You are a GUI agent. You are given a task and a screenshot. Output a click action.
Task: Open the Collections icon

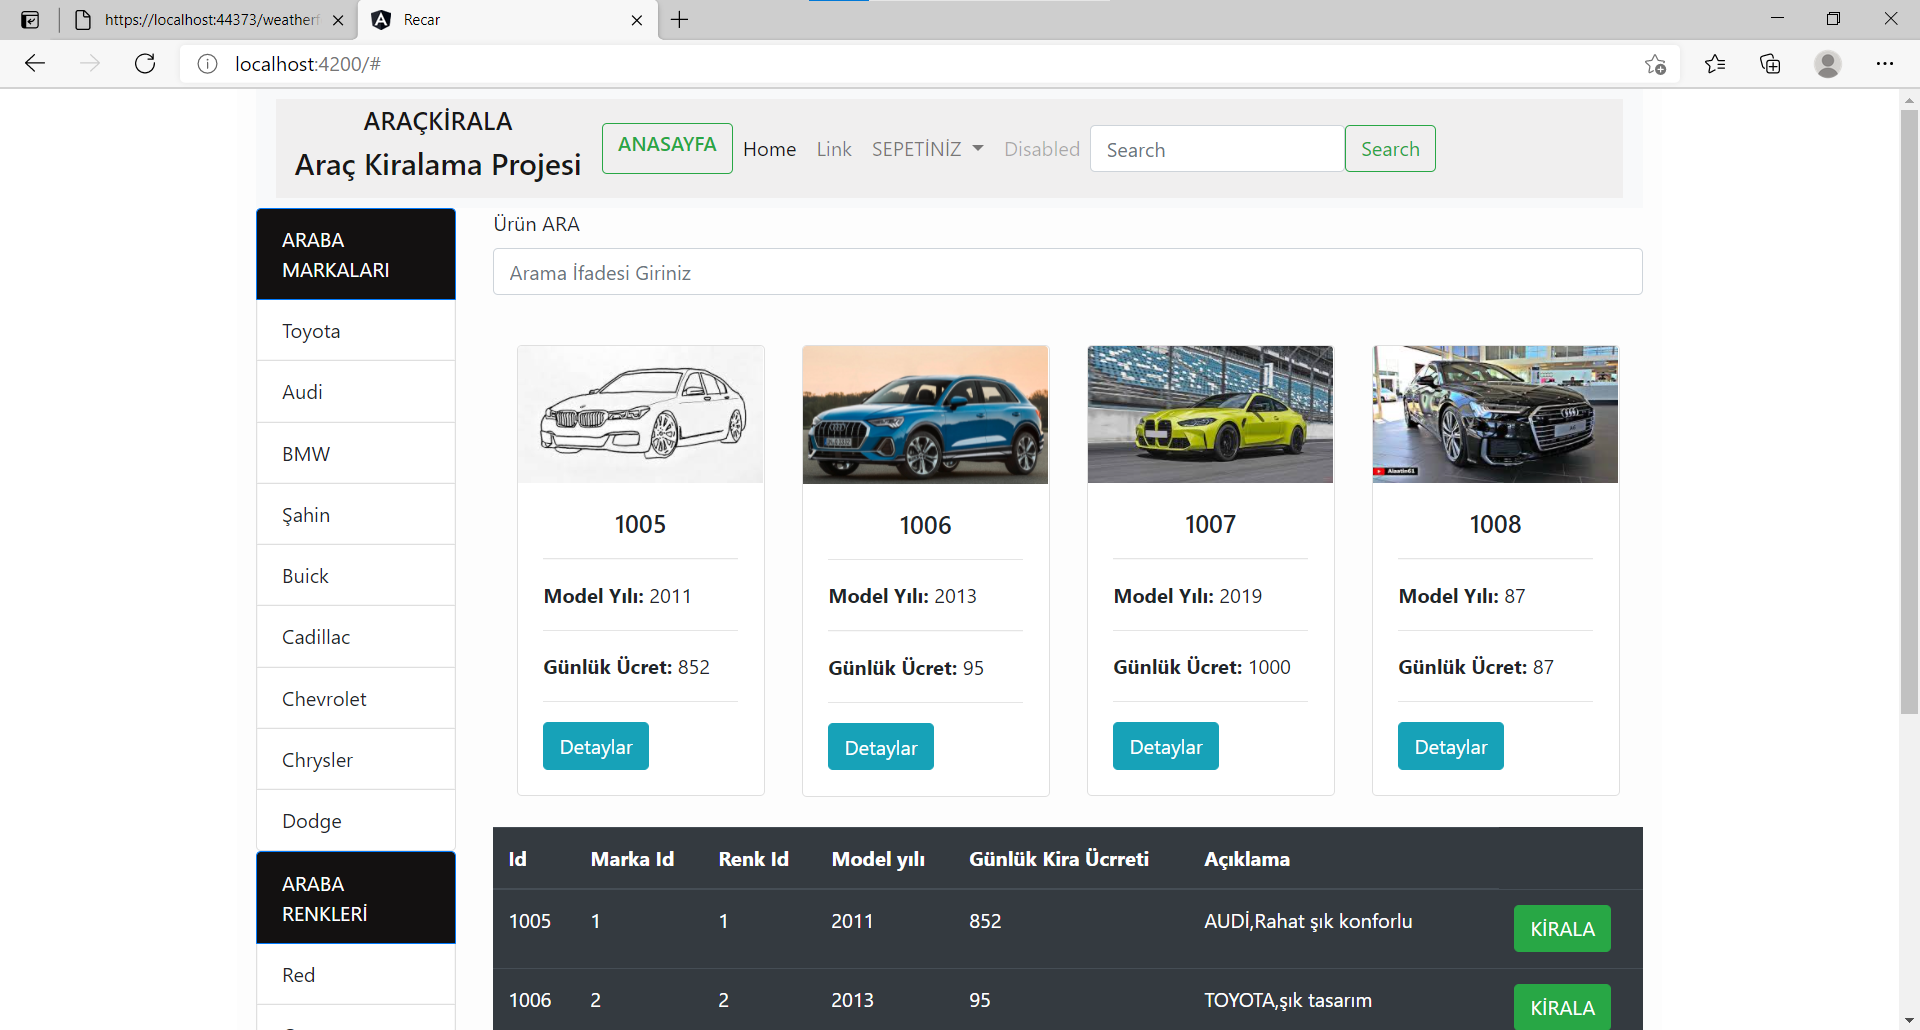coord(1770,63)
